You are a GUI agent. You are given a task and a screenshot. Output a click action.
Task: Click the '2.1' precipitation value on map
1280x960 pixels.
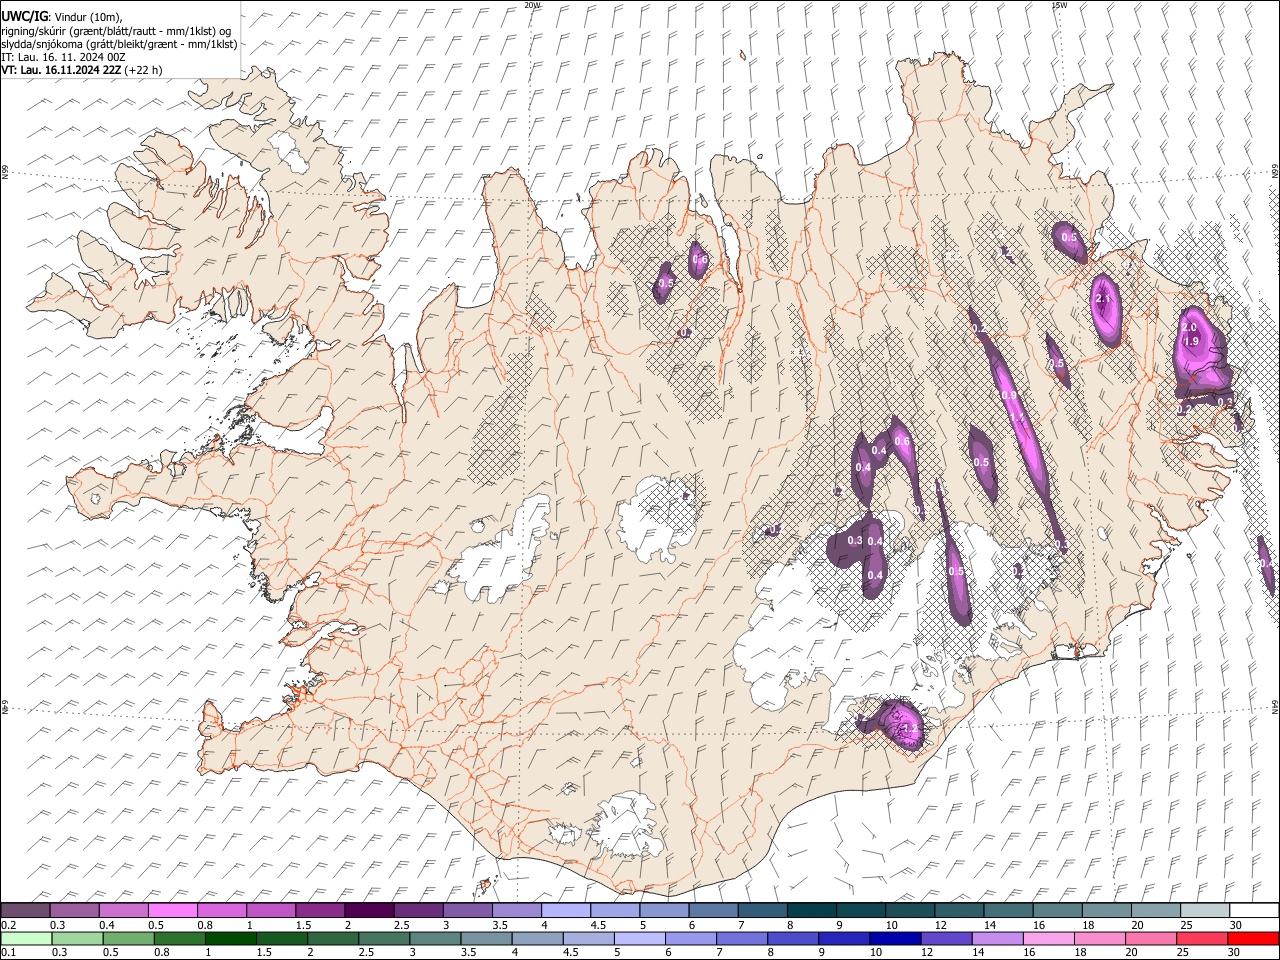[1104, 299]
